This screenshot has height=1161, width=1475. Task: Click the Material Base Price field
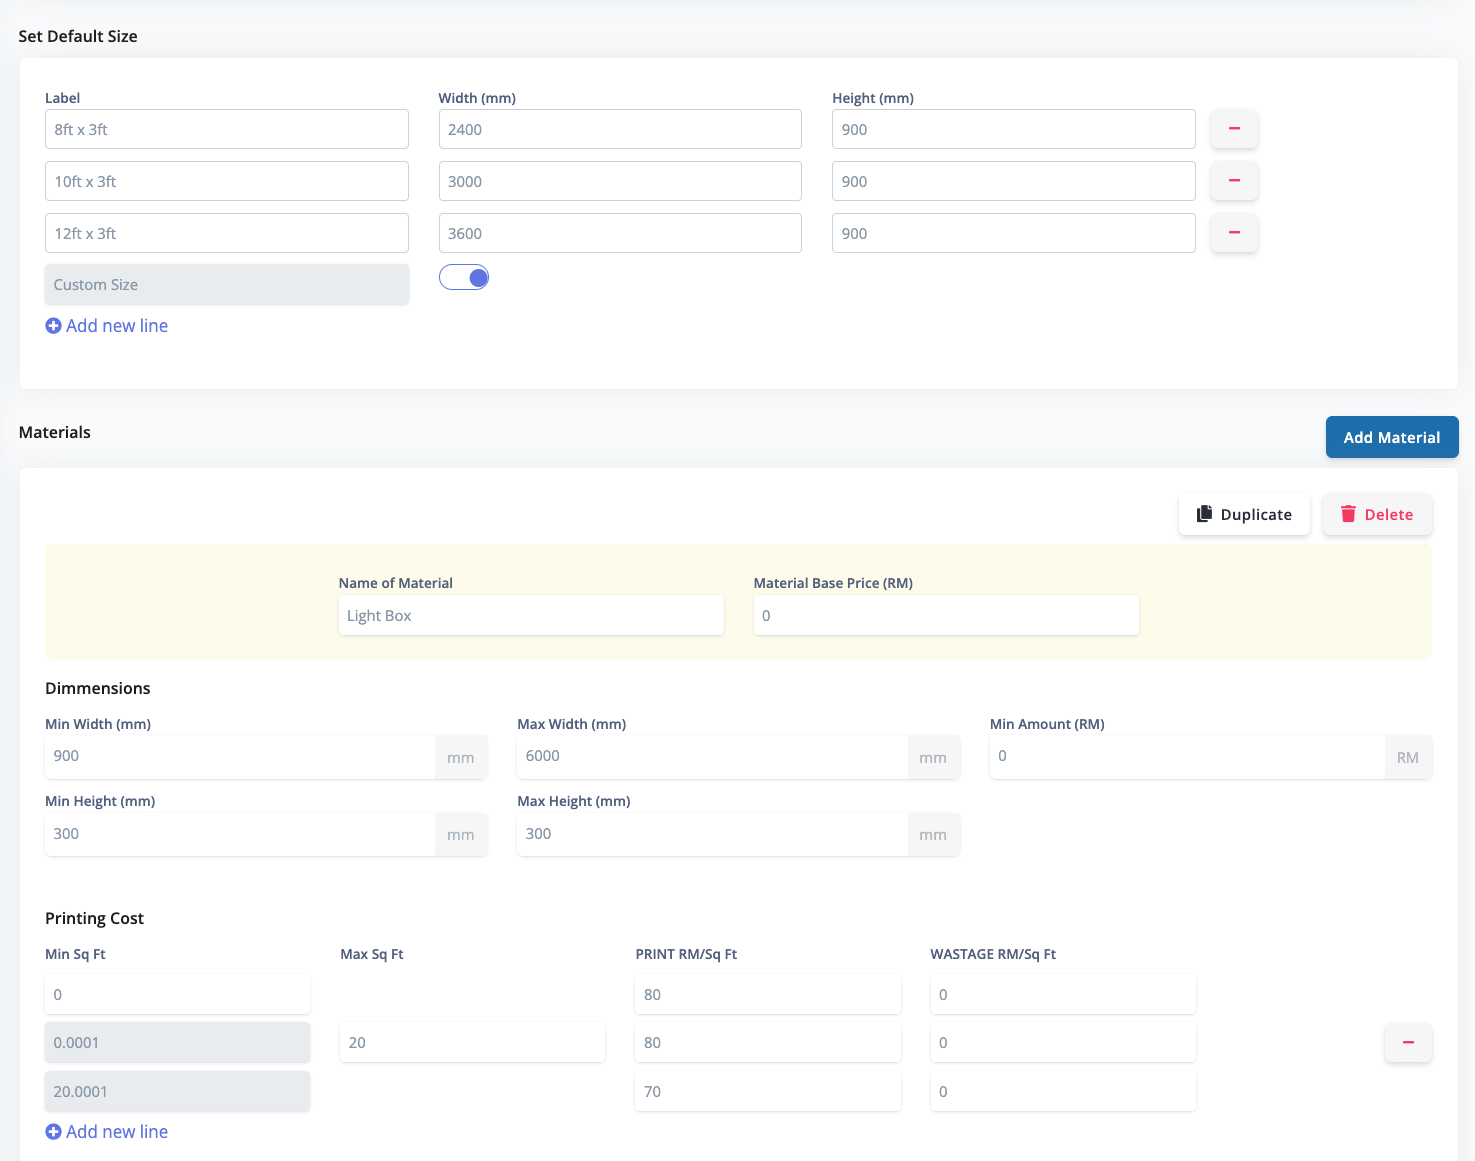pos(945,616)
